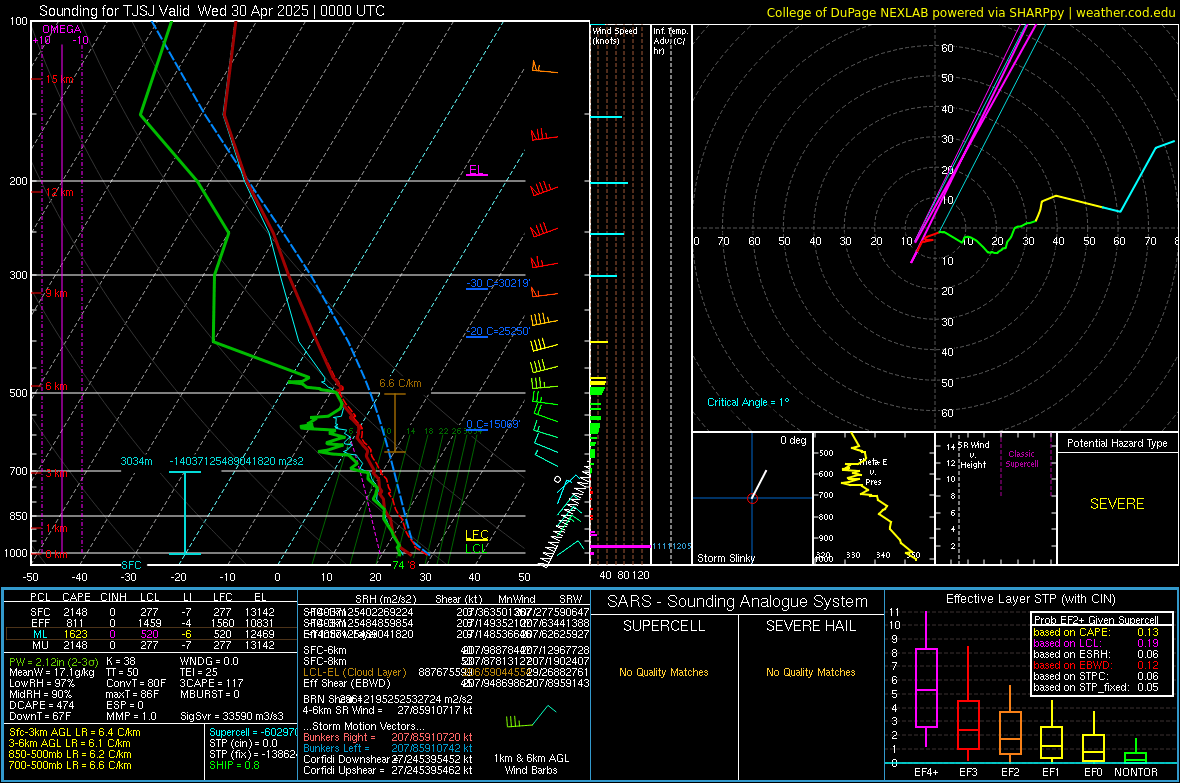Click the Bunkers Left storm motion row
This screenshot has height=783, width=1180.
pyautogui.click(x=388, y=748)
